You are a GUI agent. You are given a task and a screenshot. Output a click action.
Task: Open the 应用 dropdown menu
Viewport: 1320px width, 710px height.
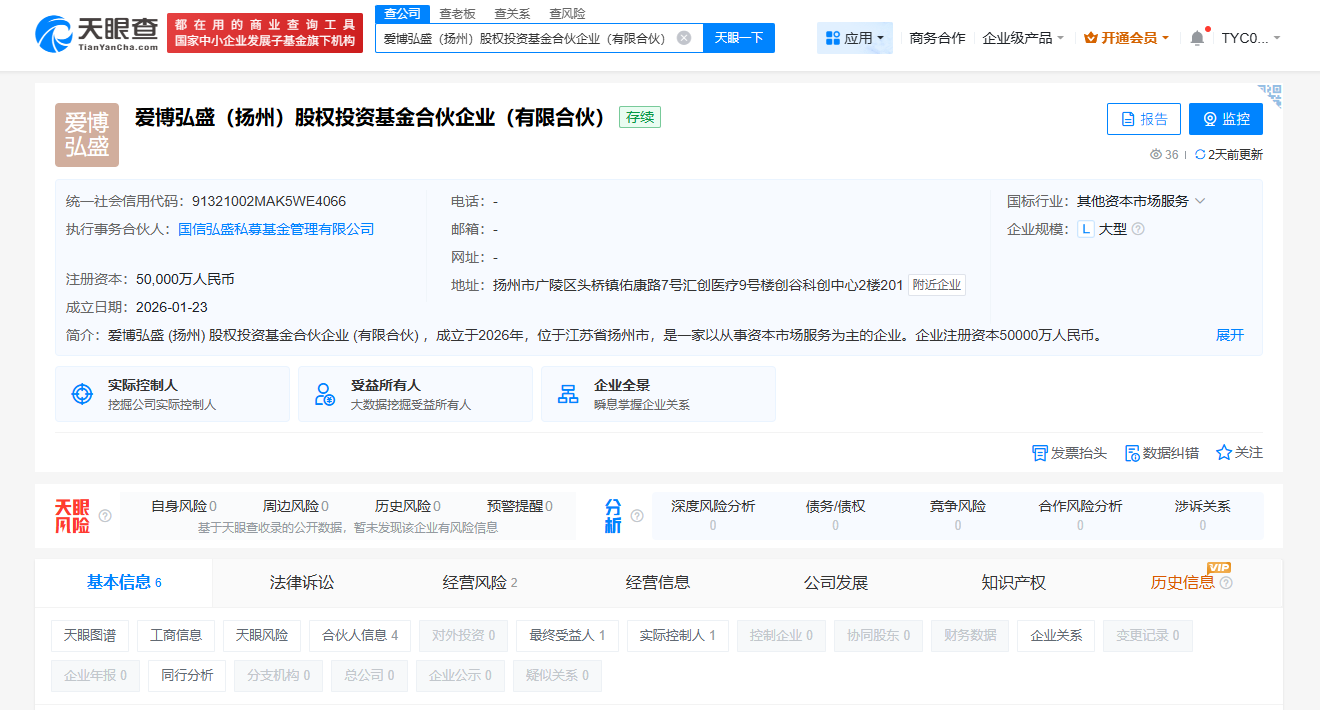point(855,38)
